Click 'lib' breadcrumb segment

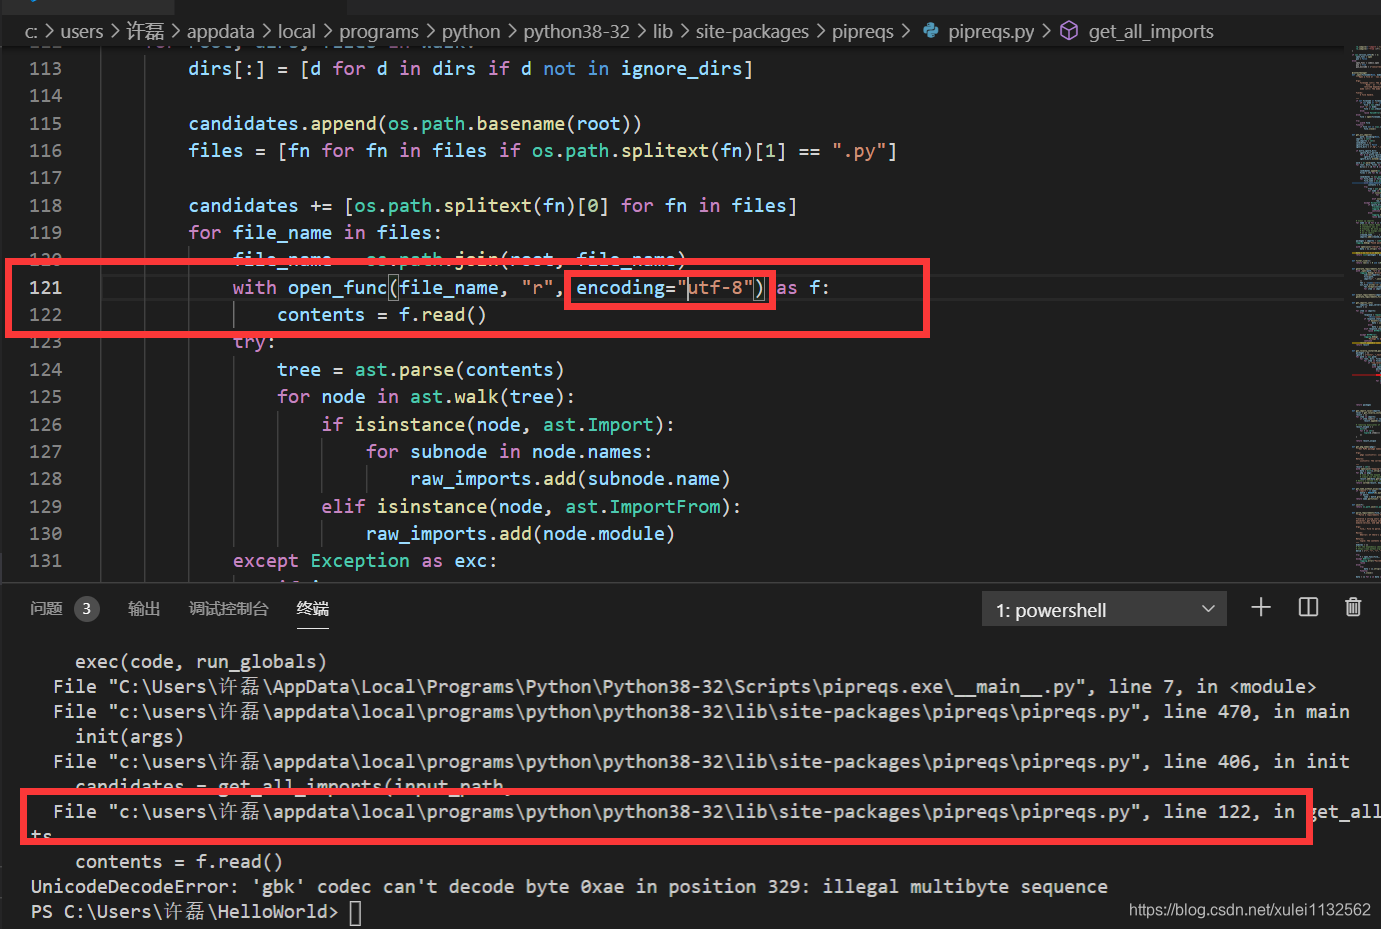click(663, 31)
